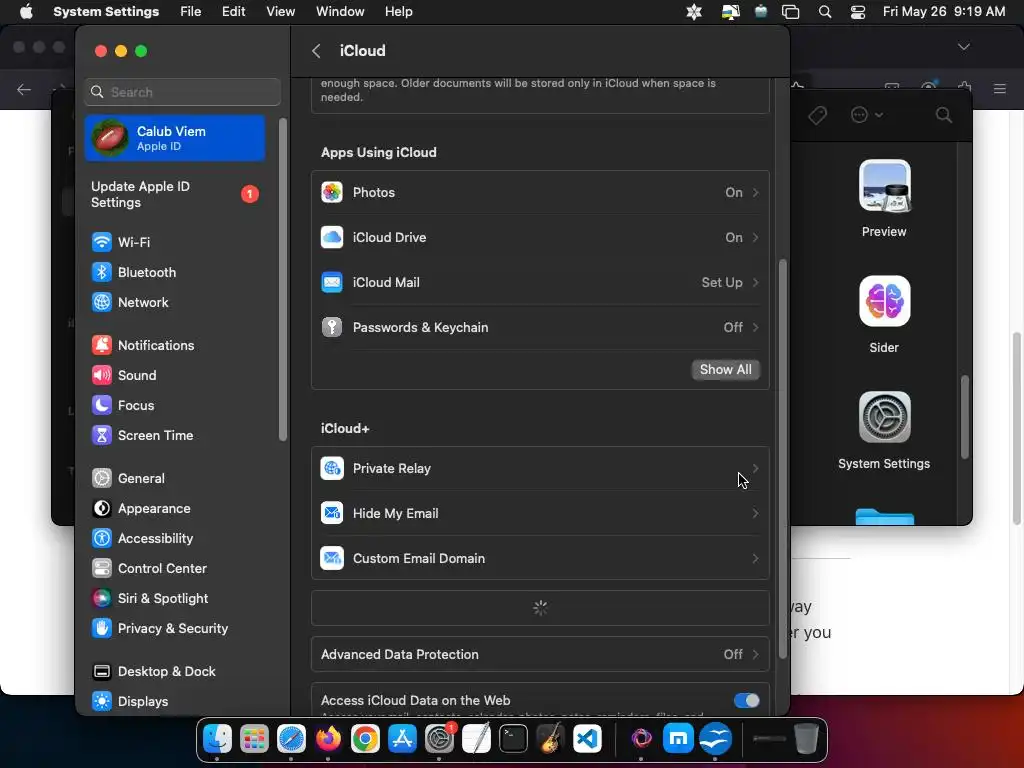The image size is (1024, 768).
Task: Expand Photos row chevron showing On
Action: pos(756,193)
